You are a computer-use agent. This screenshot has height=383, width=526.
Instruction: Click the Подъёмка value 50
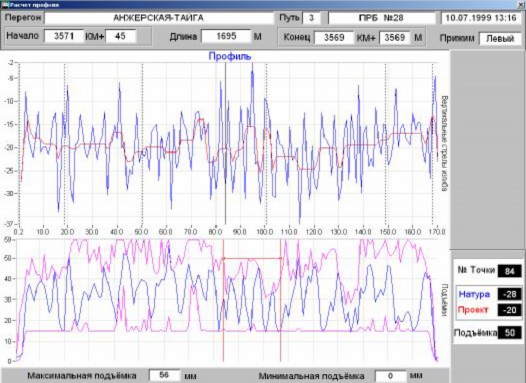tap(509, 332)
